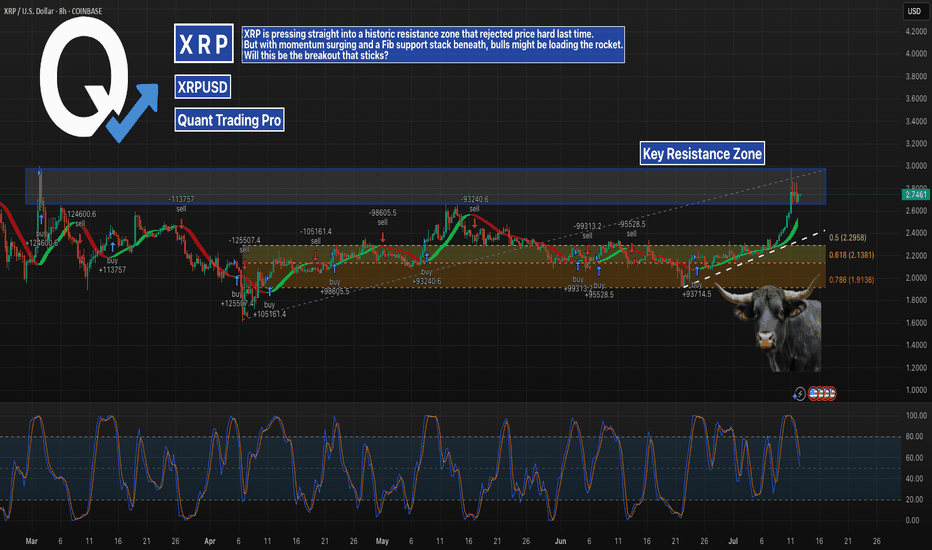Click the 4.2000 price scale value

pos(916,32)
